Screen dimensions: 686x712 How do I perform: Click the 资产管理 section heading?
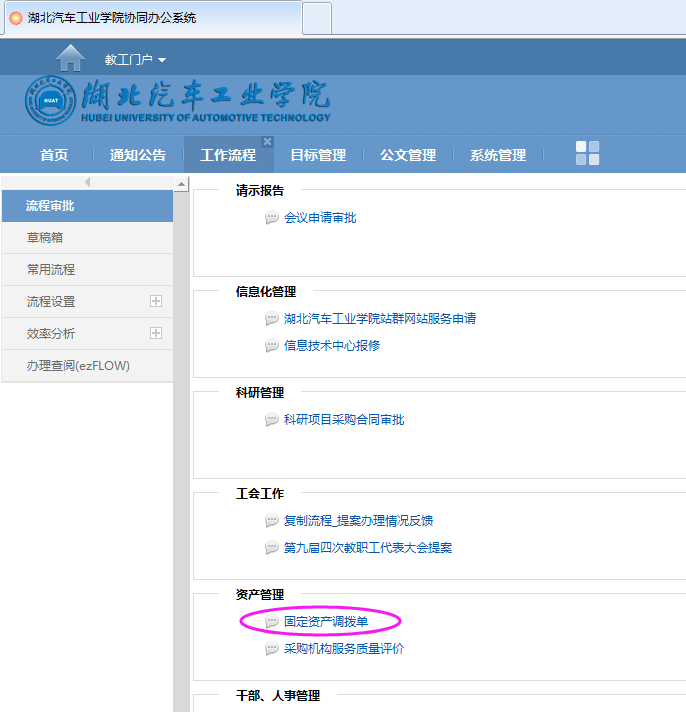pos(260,594)
